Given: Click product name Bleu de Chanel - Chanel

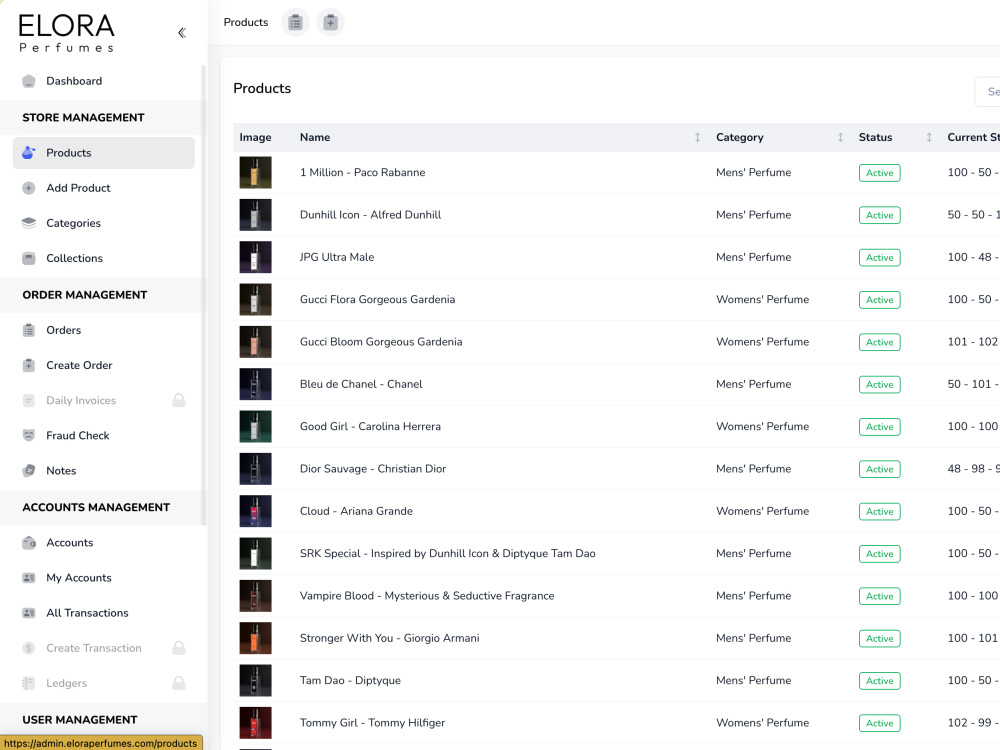Looking at the screenshot, I should pyautogui.click(x=361, y=384).
